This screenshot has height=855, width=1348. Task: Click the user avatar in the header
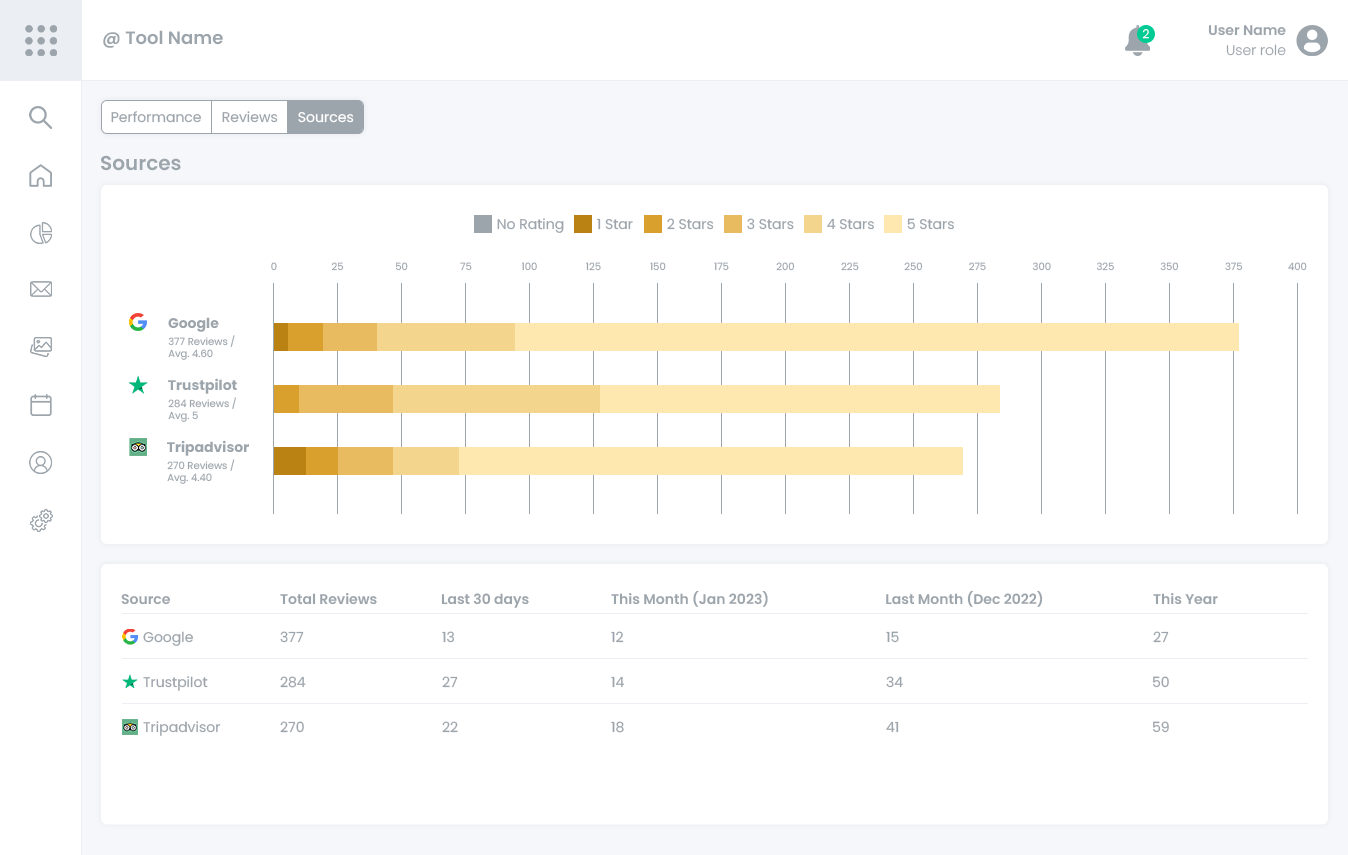[1312, 40]
